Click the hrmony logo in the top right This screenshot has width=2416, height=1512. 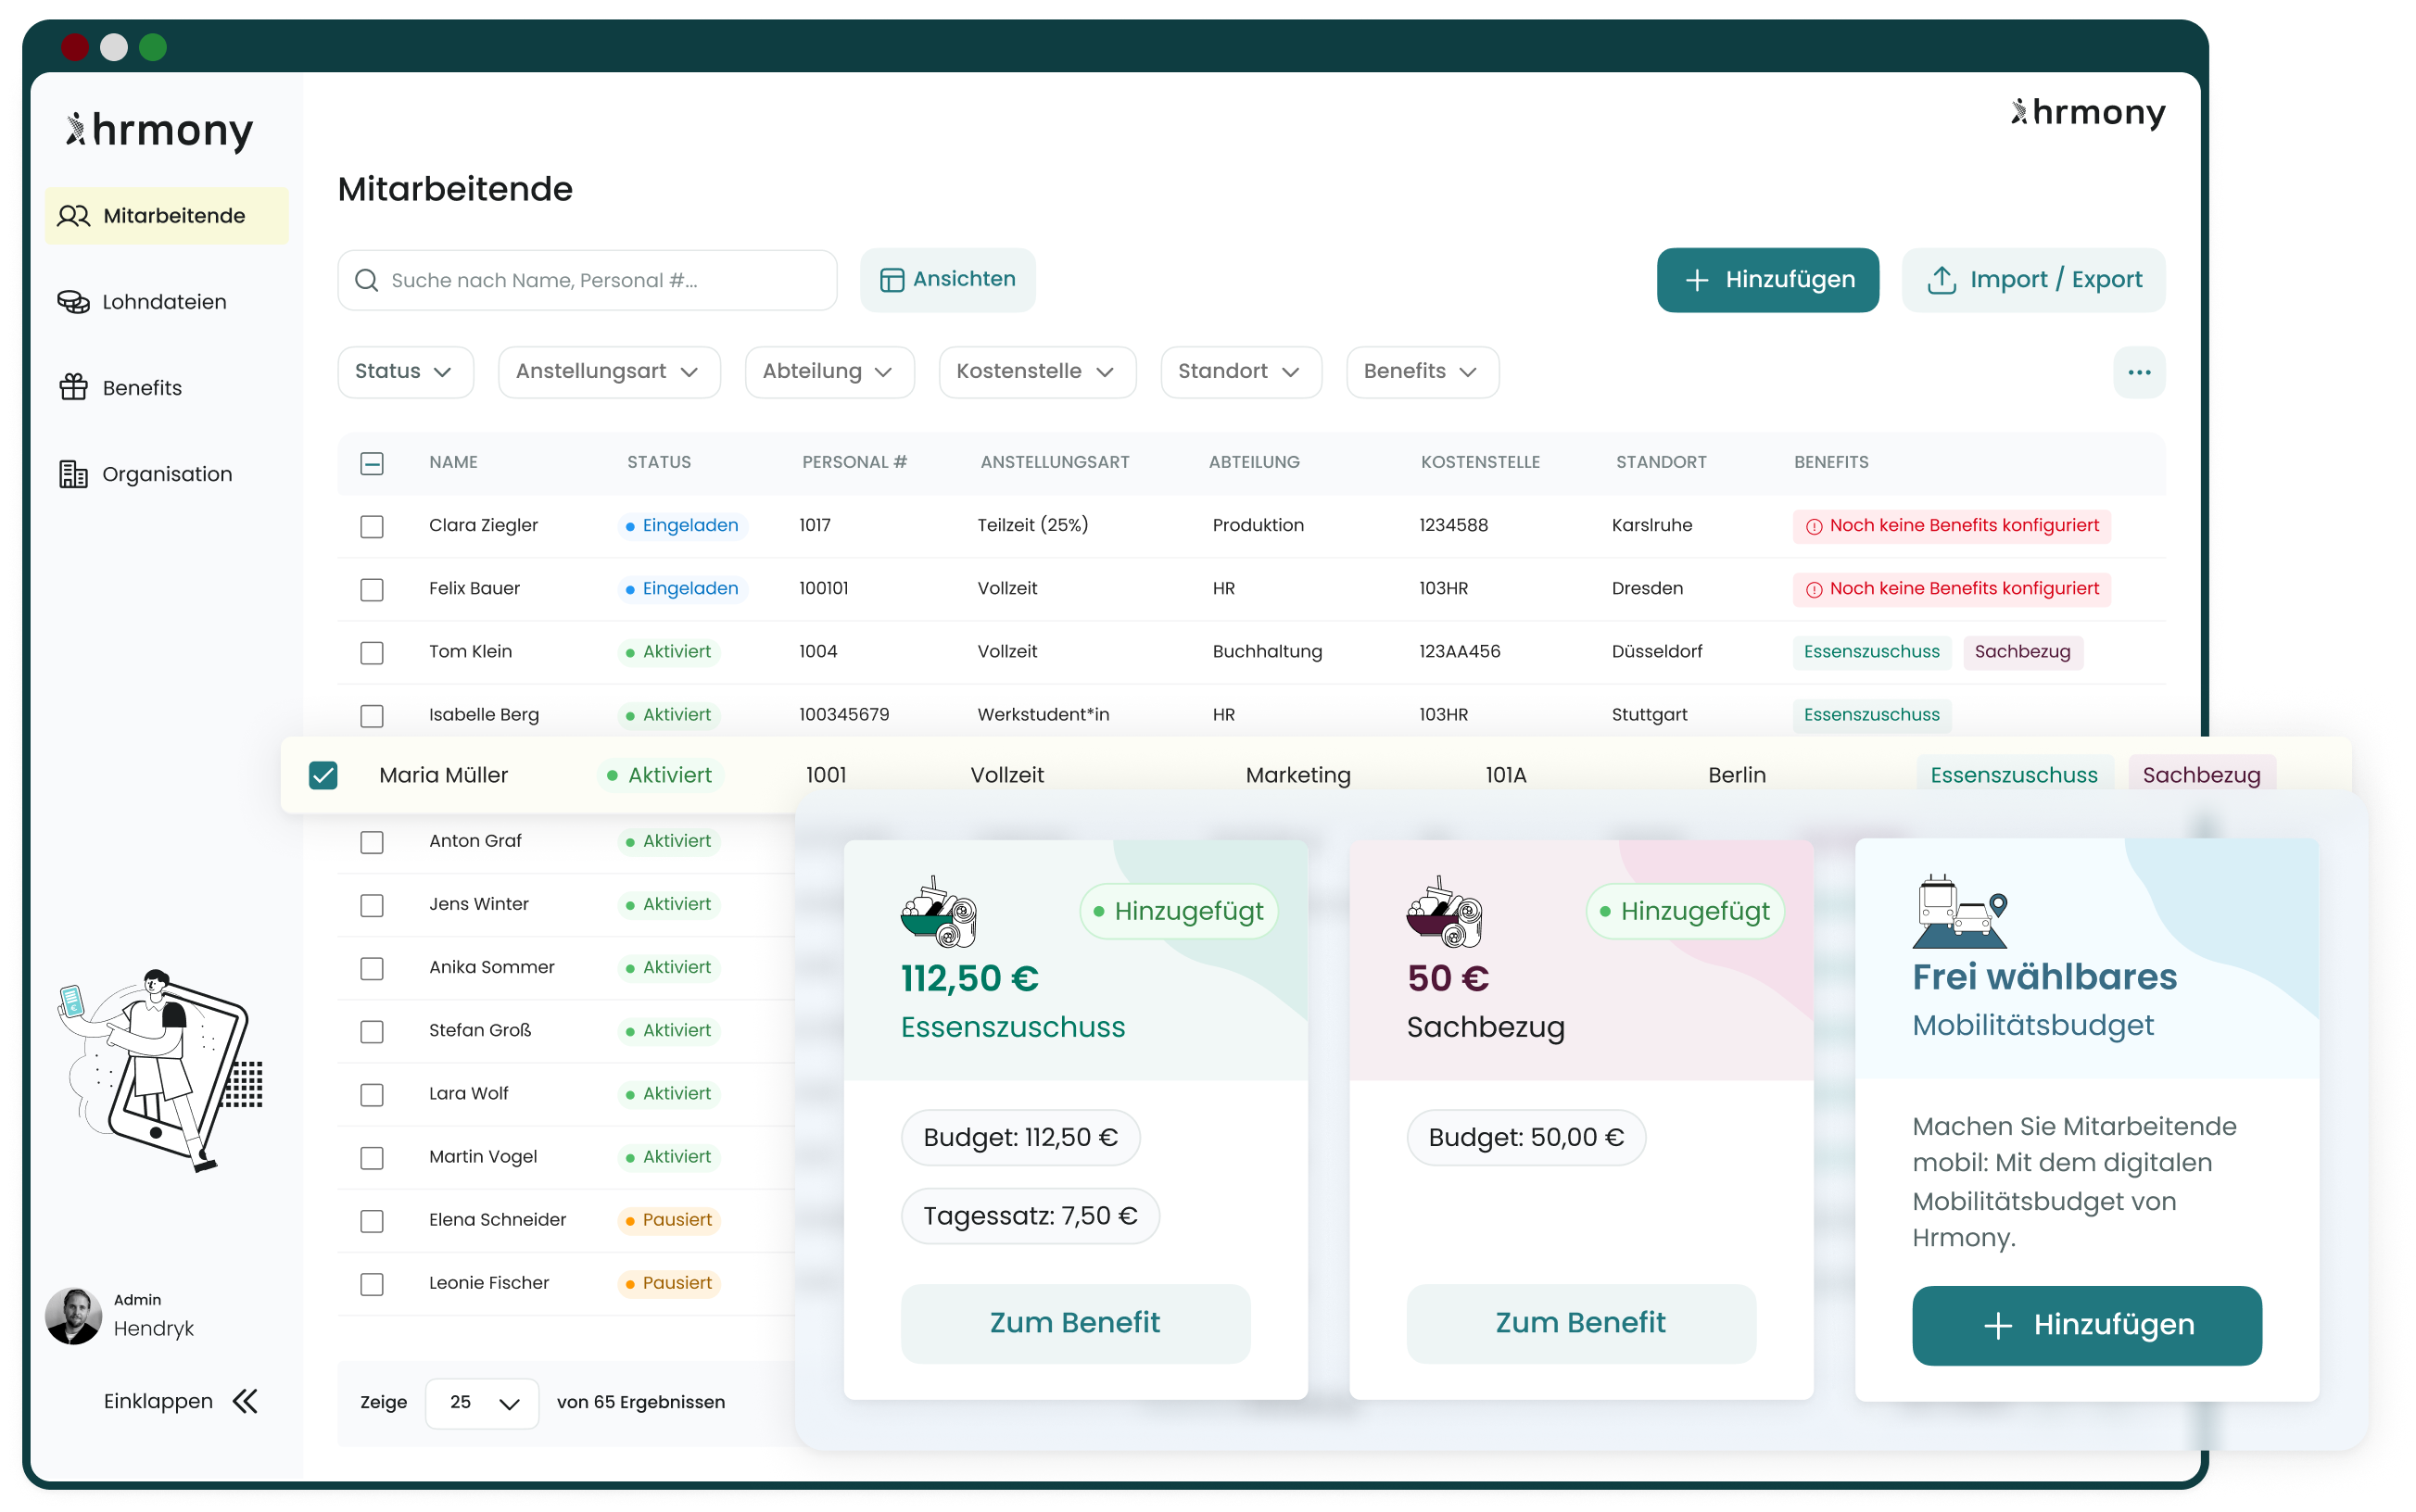pos(2087,113)
